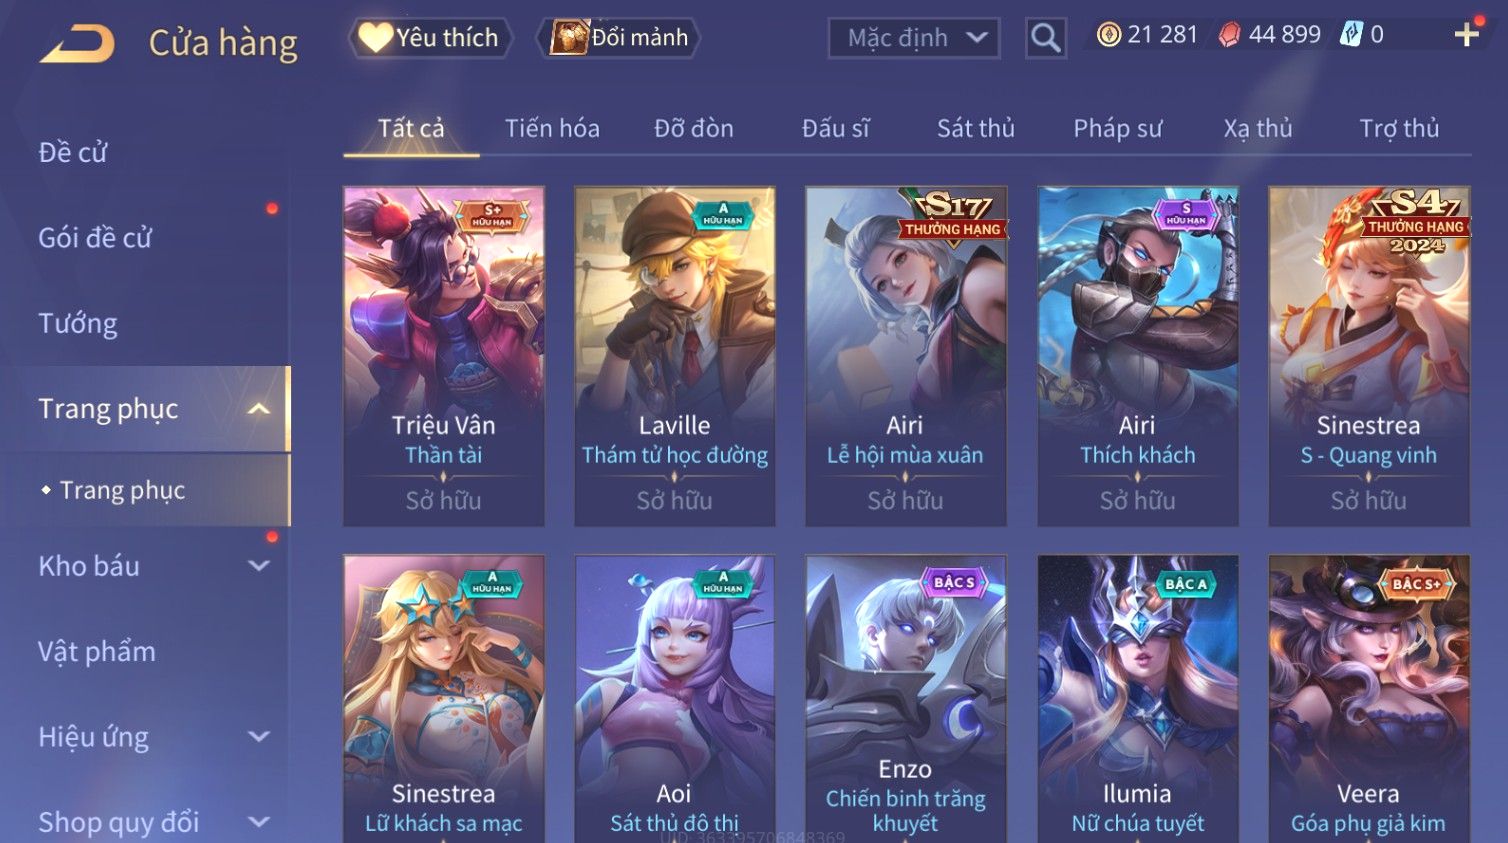Collapse the Trang phục sidebar section
Image resolution: width=1508 pixels, height=843 pixels.
(x=259, y=409)
